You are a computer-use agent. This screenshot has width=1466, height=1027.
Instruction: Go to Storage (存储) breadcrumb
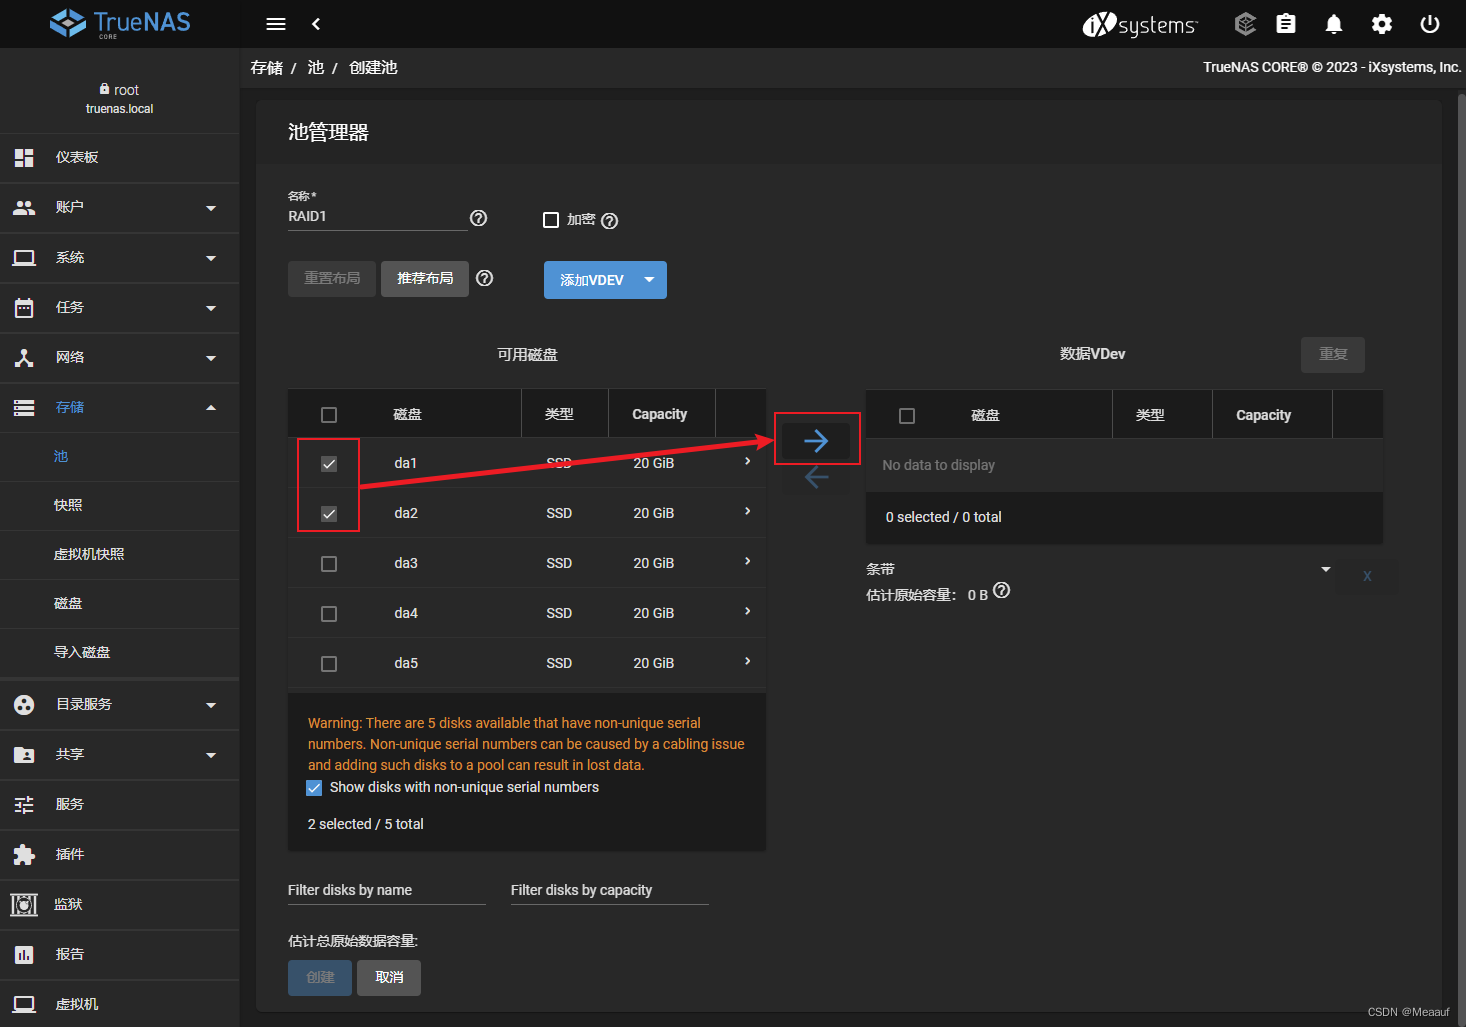(x=267, y=68)
